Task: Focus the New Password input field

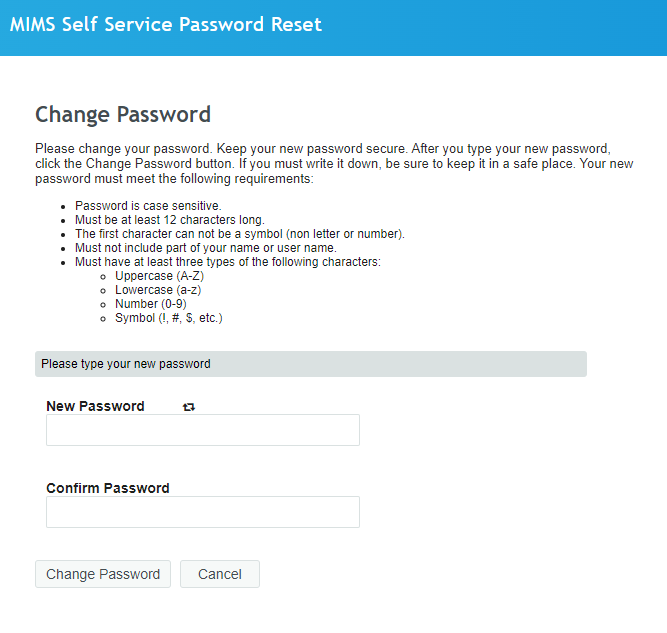Action: (202, 430)
